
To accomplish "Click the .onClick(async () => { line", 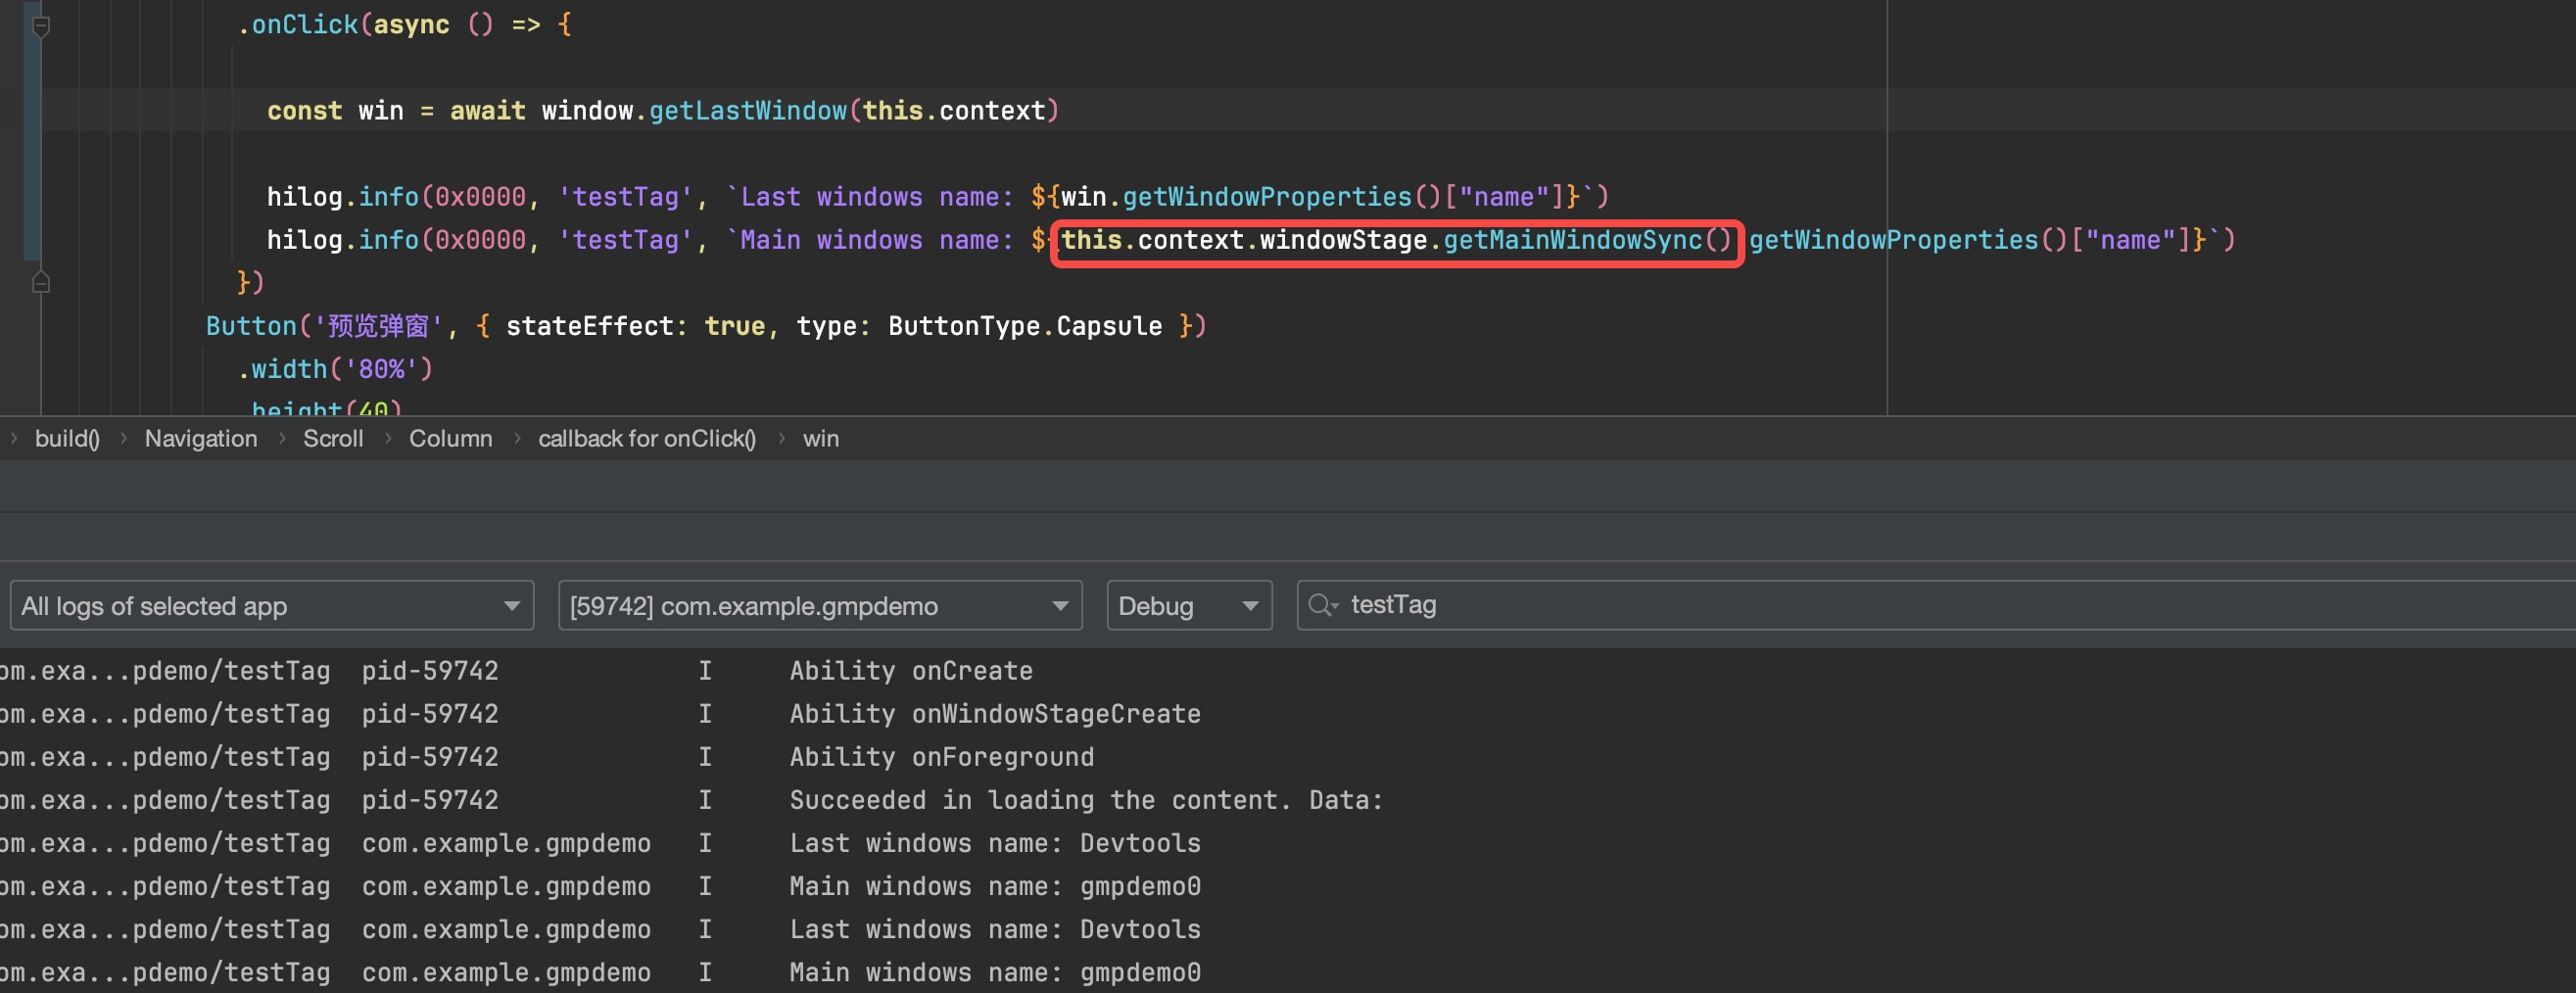I will tap(404, 25).
